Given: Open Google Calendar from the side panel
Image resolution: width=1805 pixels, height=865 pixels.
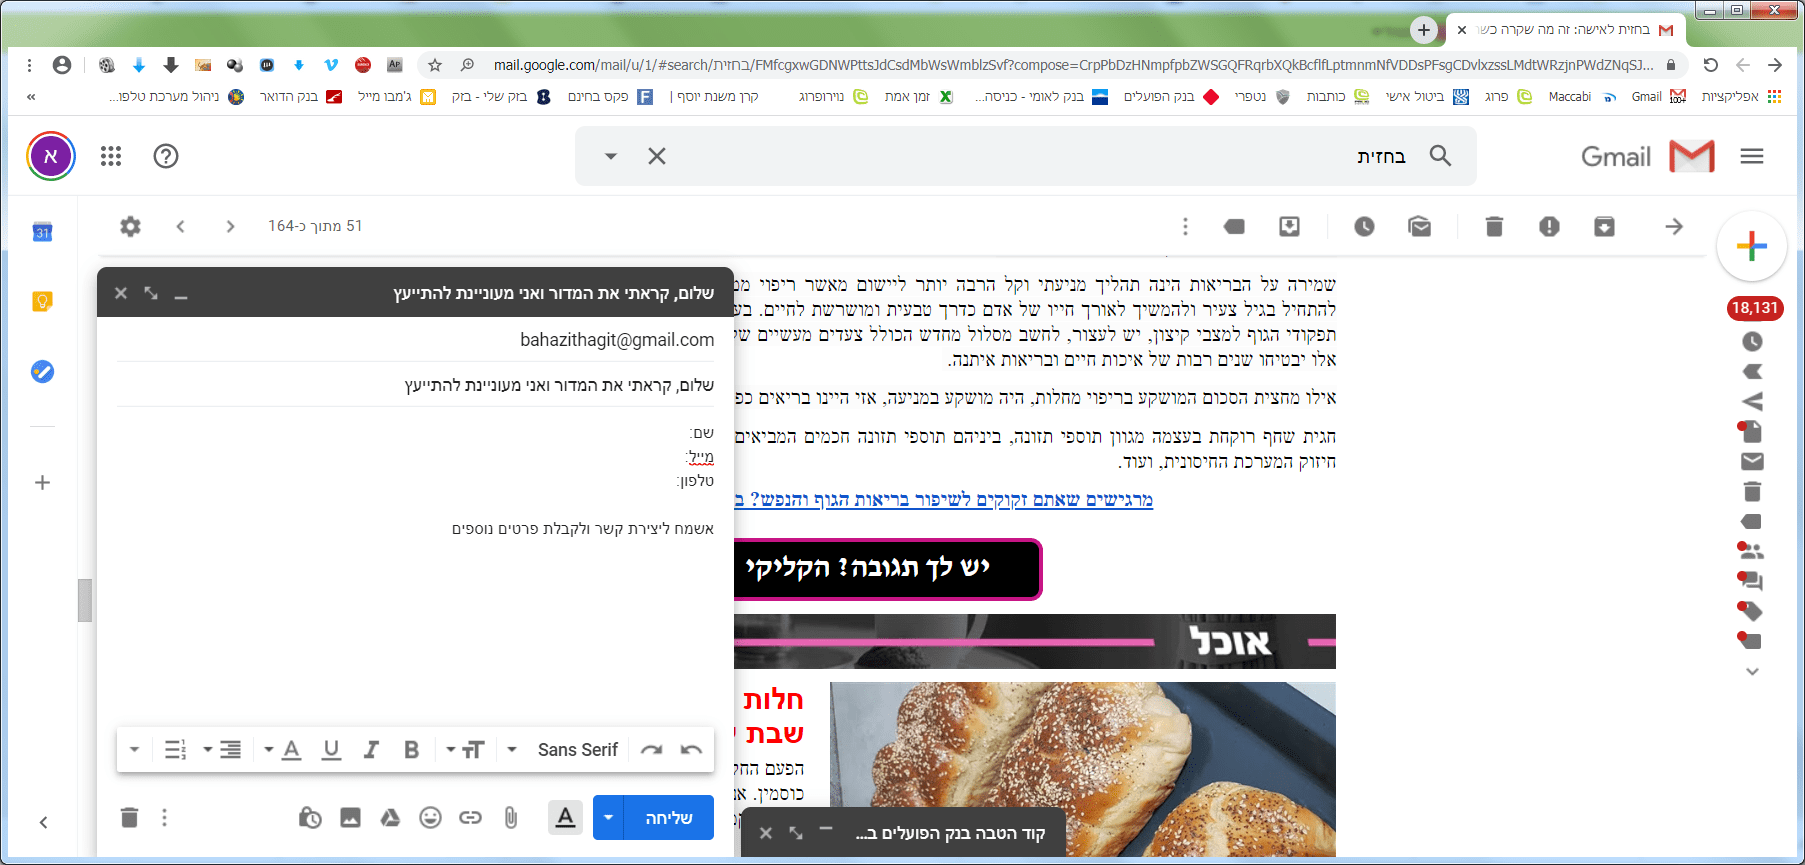Looking at the screenshot, I should 42,232.
